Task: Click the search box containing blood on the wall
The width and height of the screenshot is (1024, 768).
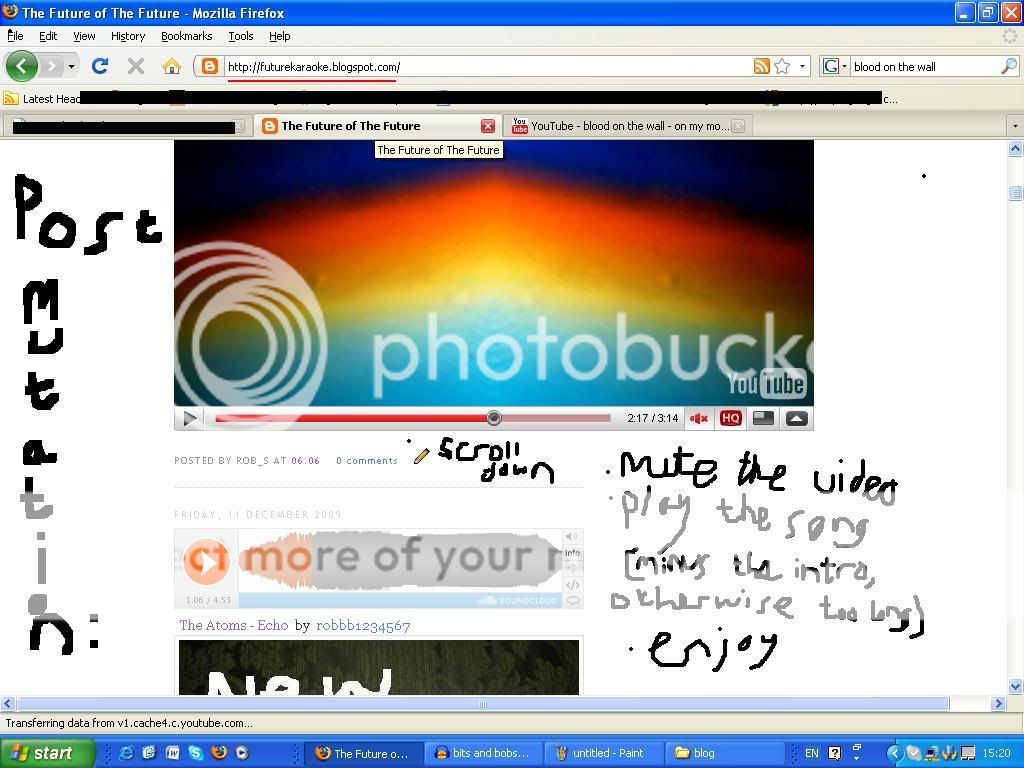Action: pyautogui.click(x=924, y=67)
